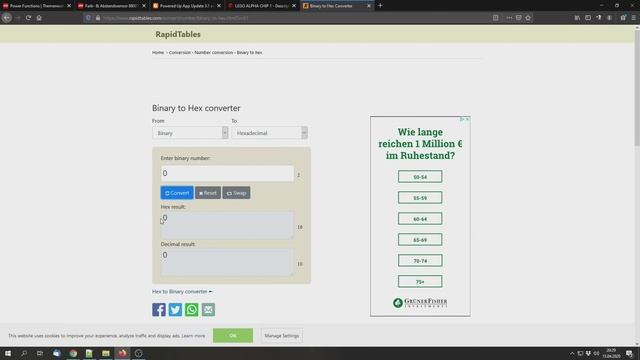
Task: Select the 55-59 age option in ad
Action: (420, 198)
